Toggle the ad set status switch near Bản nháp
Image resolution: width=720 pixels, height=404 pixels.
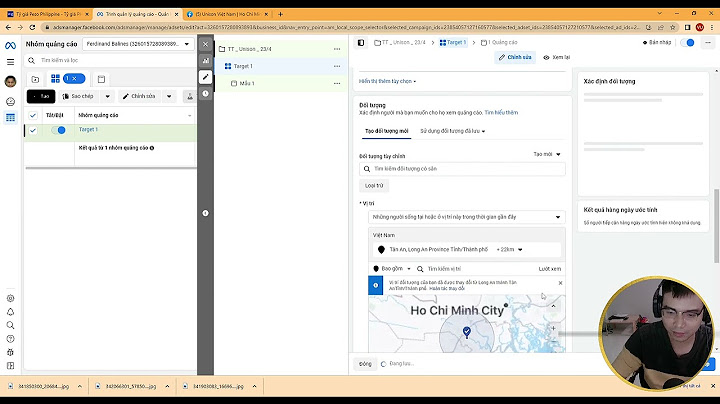[687, 43]
